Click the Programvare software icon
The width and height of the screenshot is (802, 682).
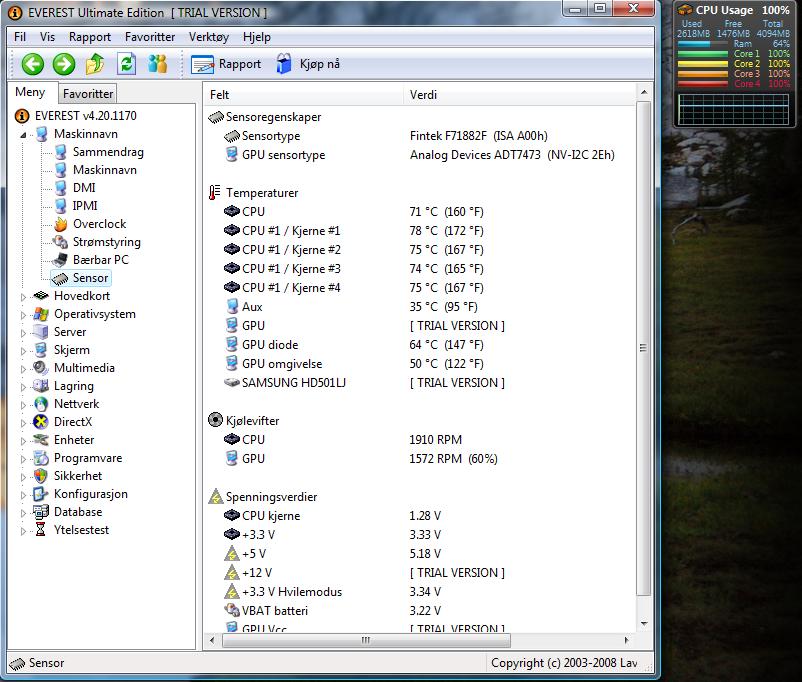(x=40, y=458)
